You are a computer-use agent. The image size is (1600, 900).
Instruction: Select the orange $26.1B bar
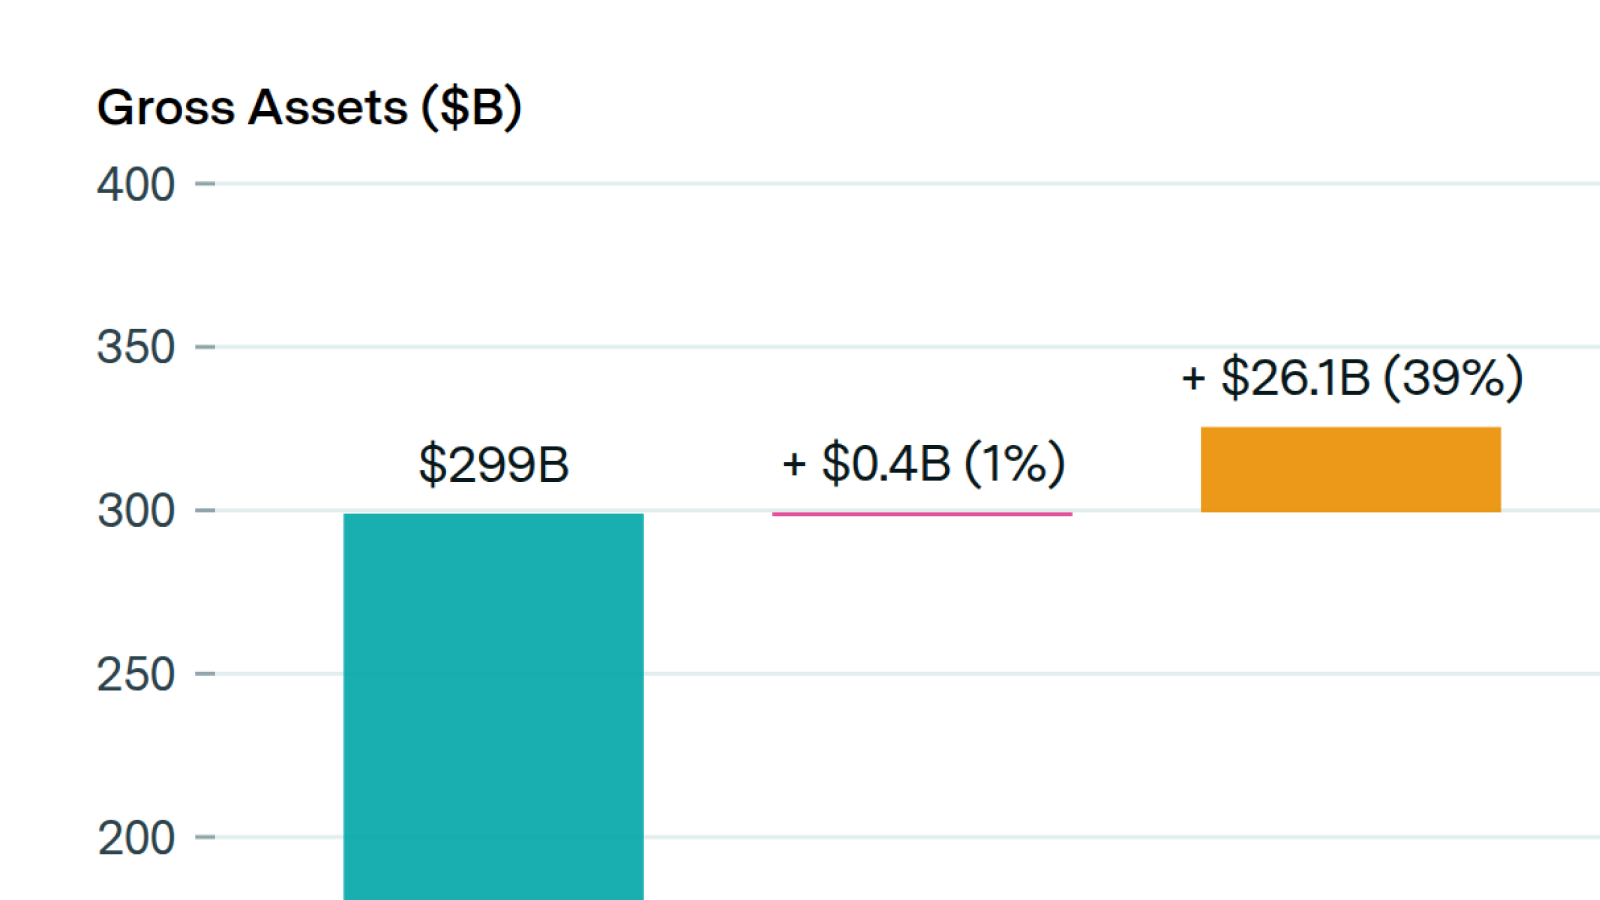click(1350, 469)
